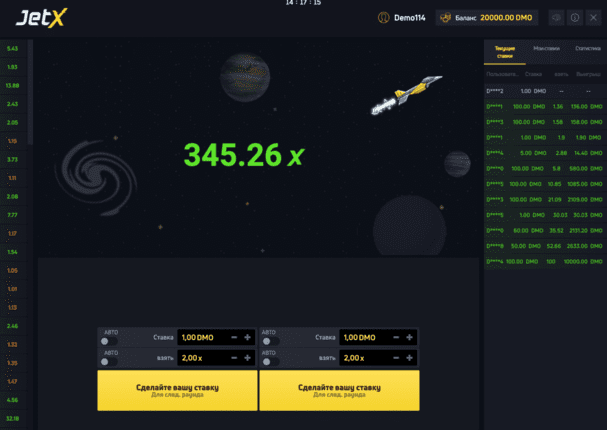Image resolution: width=607 pixels, height=430 pixels.
Task: Decrease right cashout multiplier with minus
Action: click(x=396, y=357)
